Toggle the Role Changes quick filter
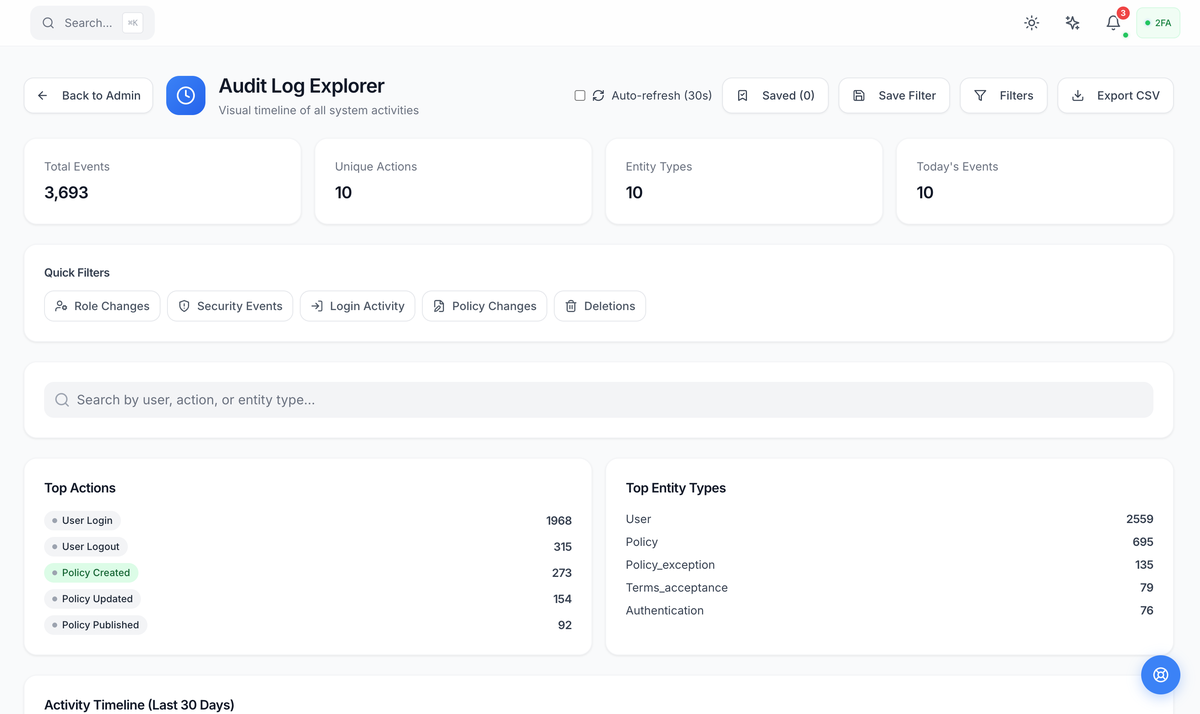Screen dimensions: 1200x714 pyautogui.click(x=101, y=306)
